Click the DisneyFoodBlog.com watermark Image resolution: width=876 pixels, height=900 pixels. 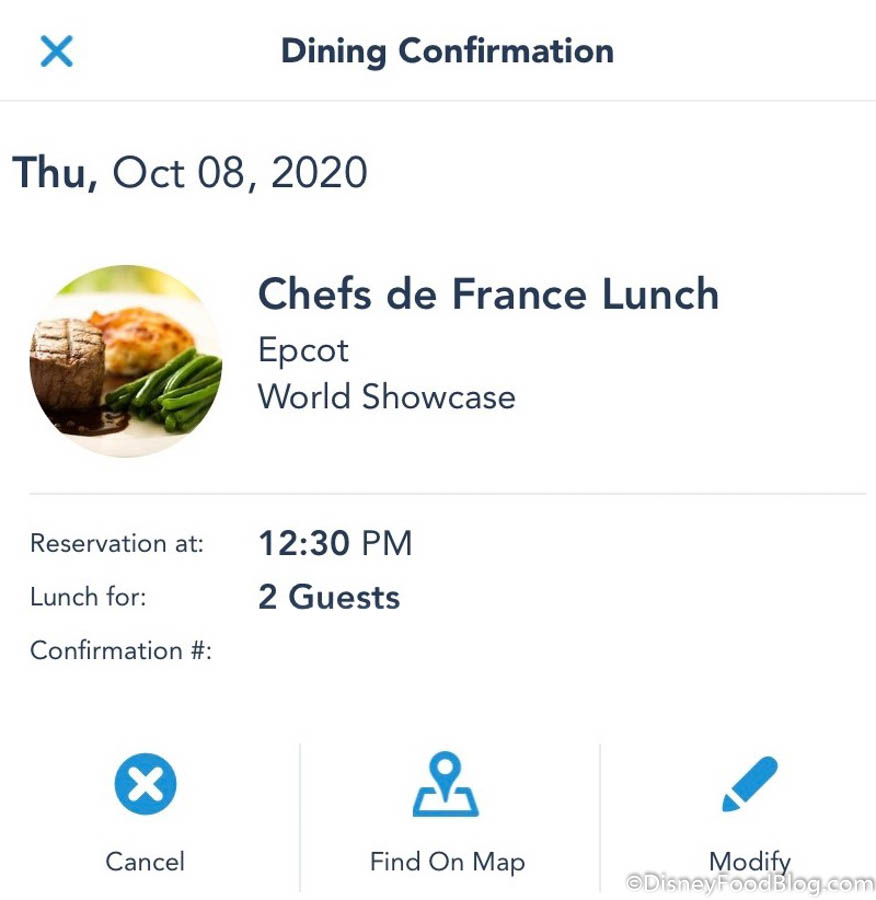tap(750, 884)
